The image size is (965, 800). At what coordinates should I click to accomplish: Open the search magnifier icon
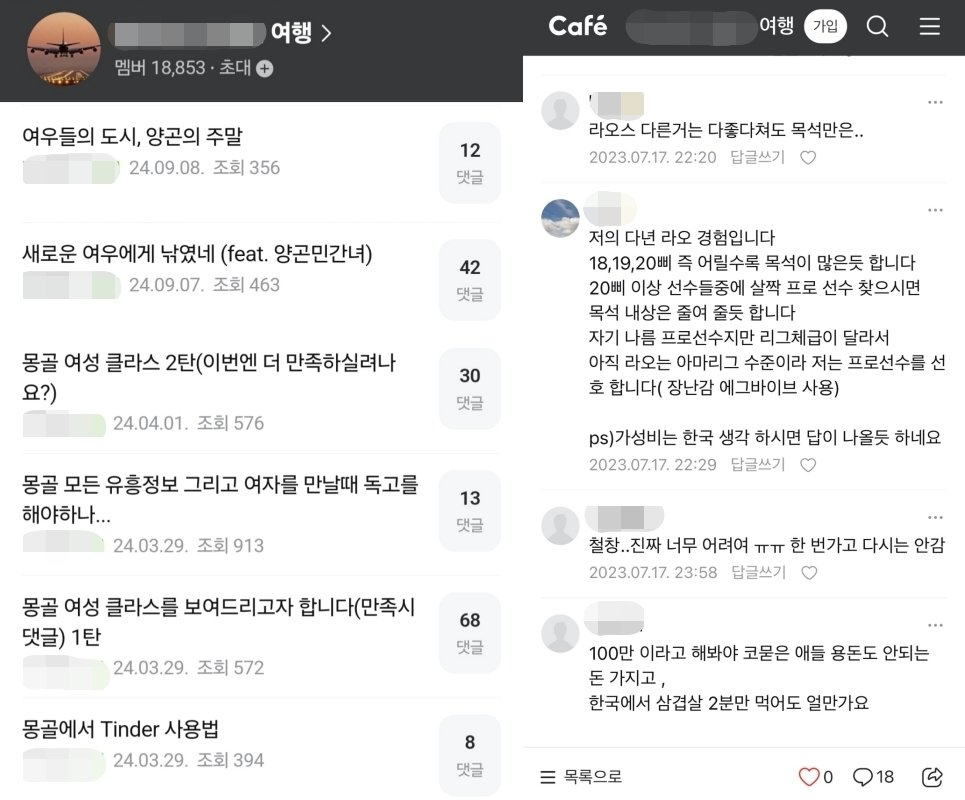(877, 26)
